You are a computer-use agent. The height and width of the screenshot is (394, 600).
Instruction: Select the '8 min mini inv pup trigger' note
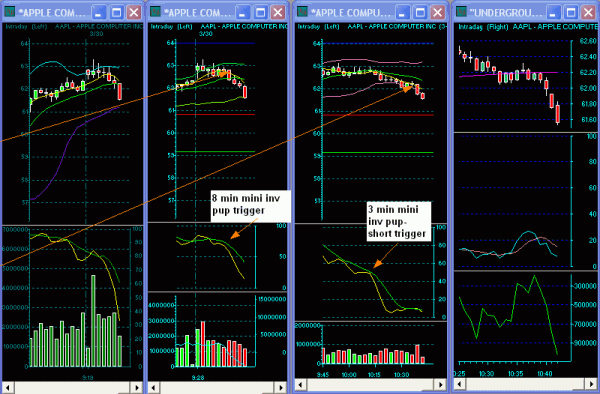click(251, 206)
